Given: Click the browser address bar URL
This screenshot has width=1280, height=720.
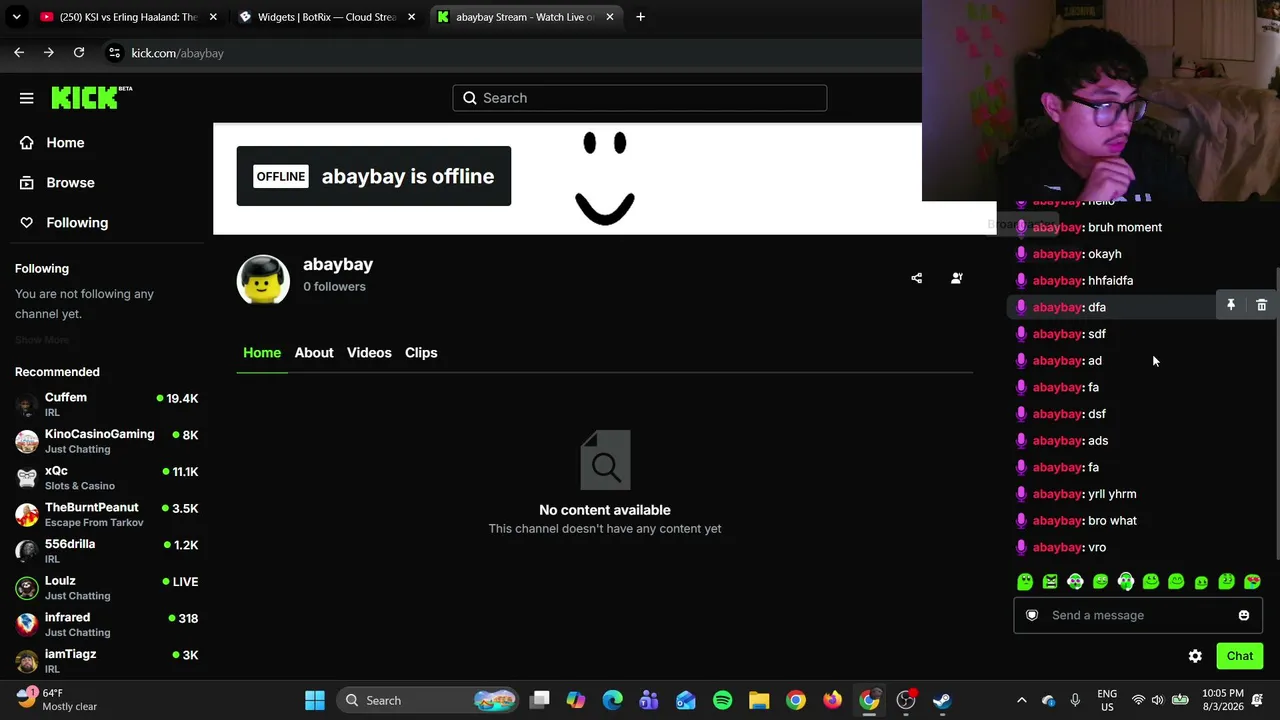Looking at the screenshot, I should coord(177,53).
